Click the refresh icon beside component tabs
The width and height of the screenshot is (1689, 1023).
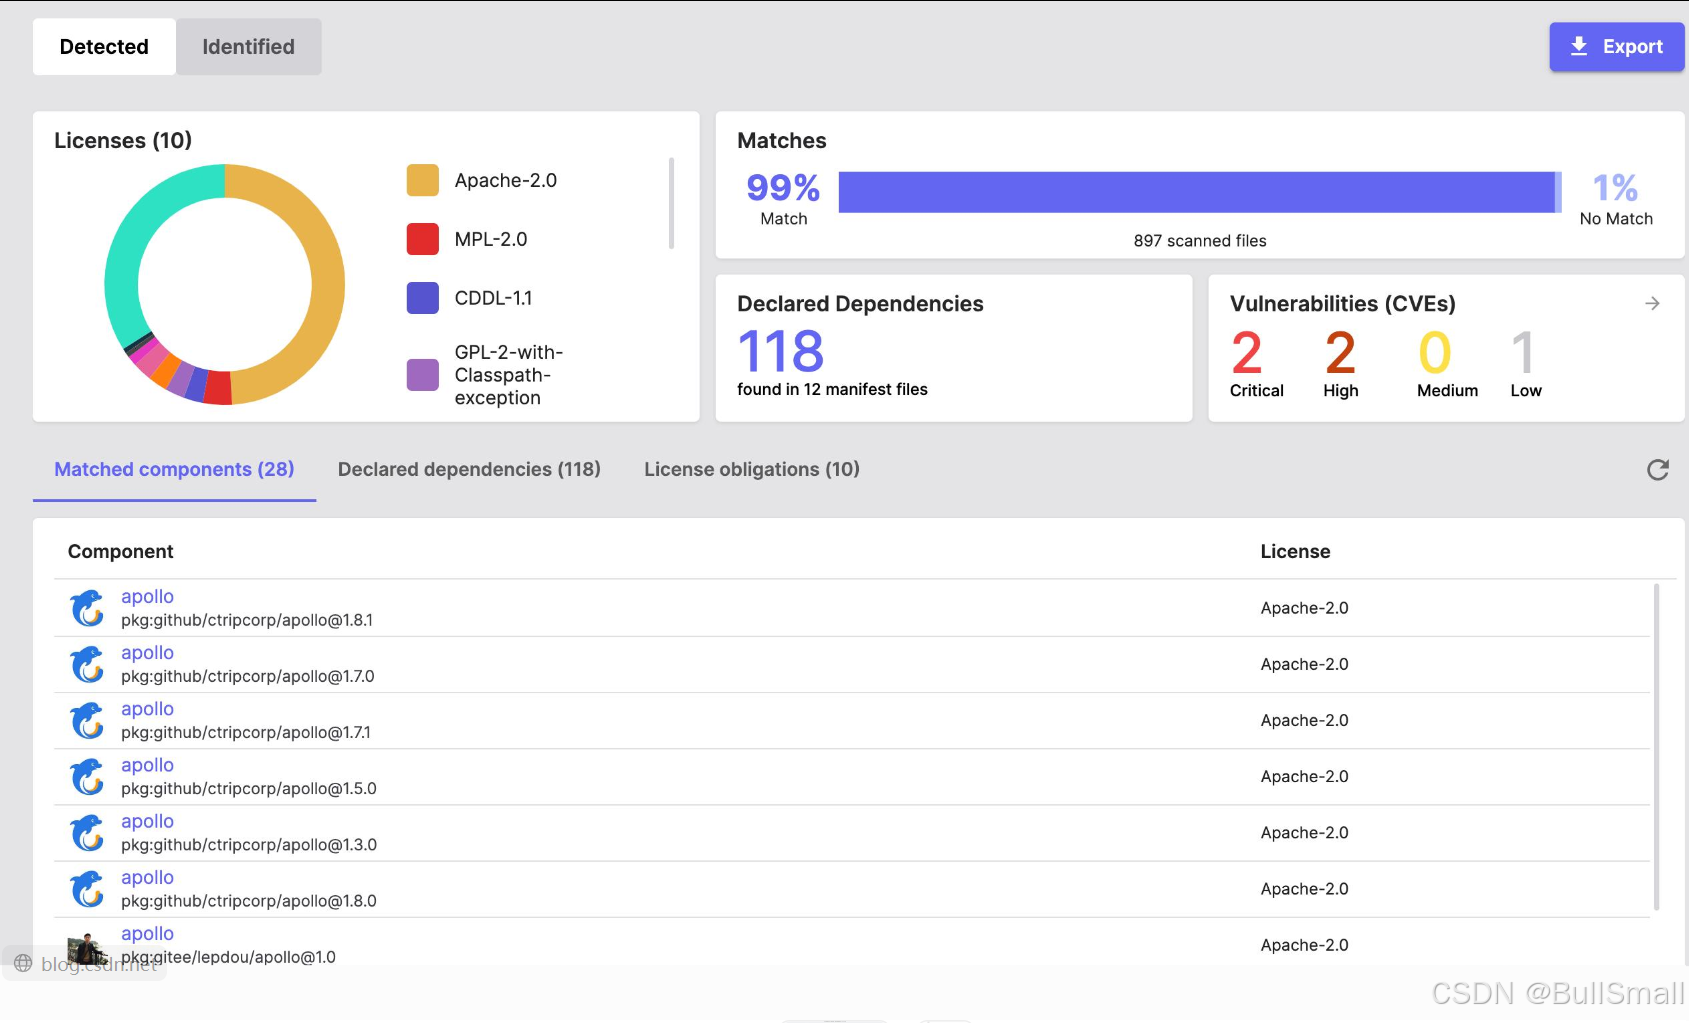pyautogui.click(x=1657, y=470)
